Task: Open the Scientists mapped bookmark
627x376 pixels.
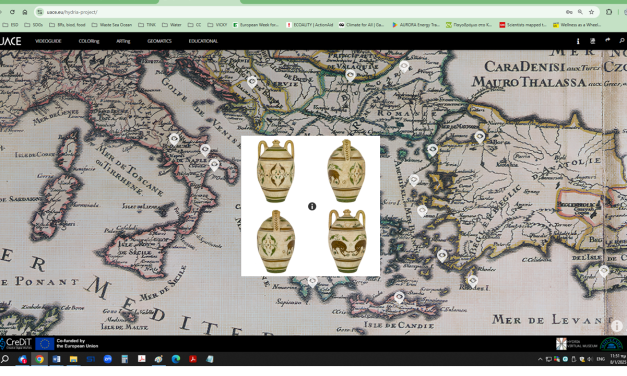Action: 523,25
